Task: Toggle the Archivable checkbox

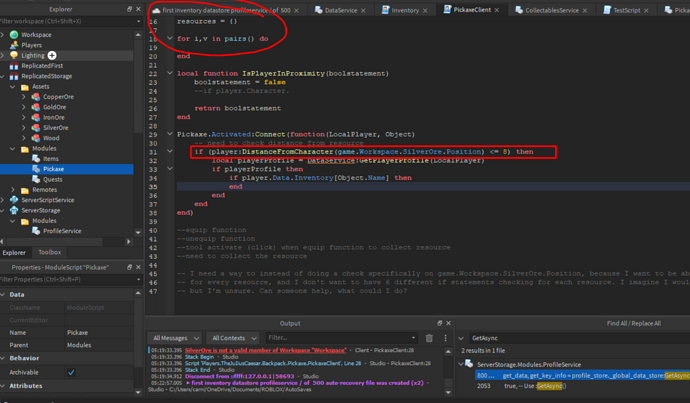Action: click(x=71, y=372)
